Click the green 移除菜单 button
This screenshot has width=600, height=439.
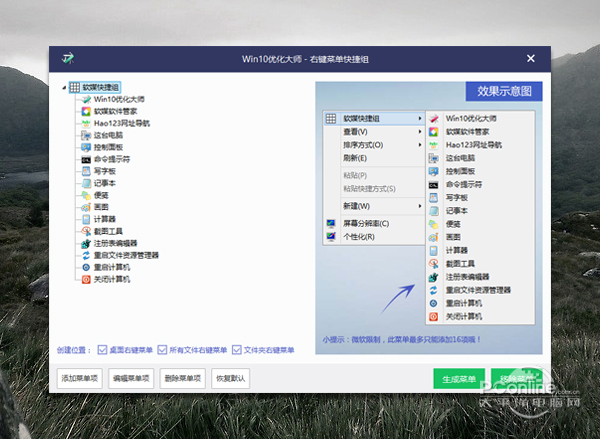[517, 379]
